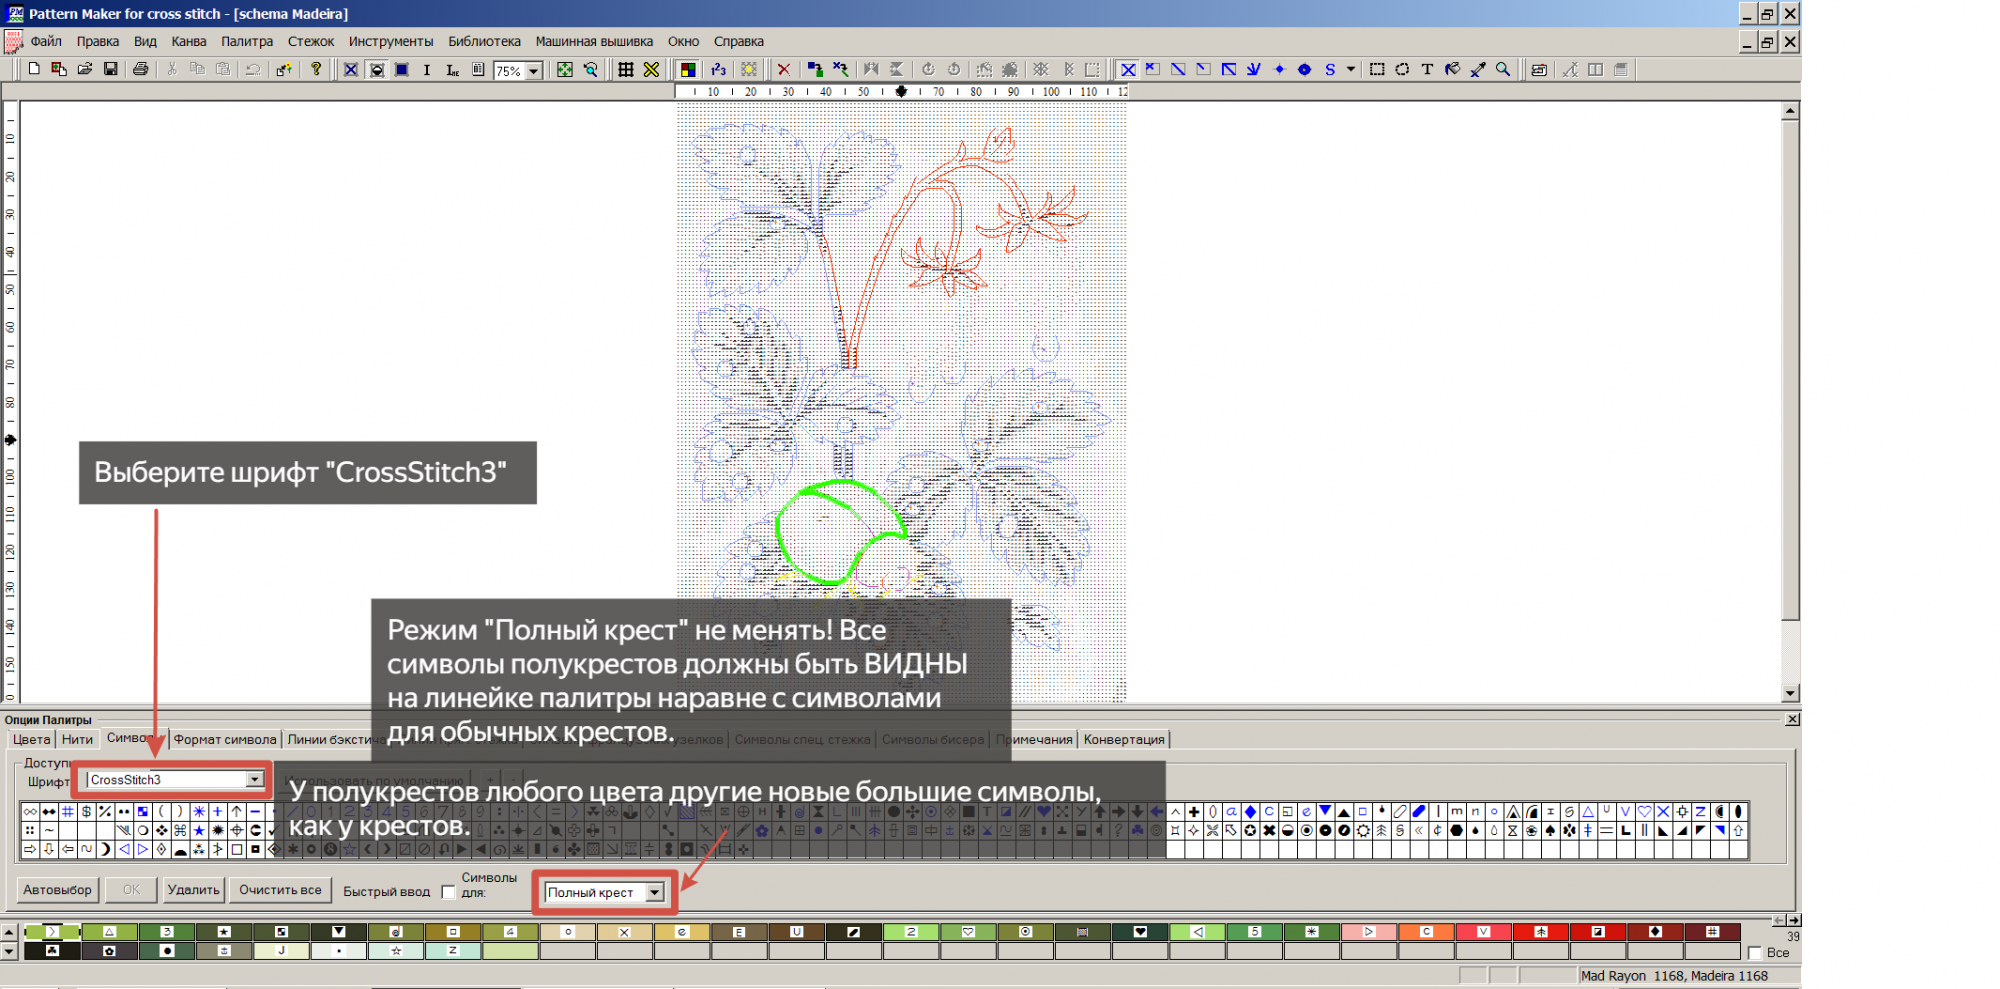Select the Text tool (T icon)
Screen dimensions: 2000x989
click(1427, 69)
